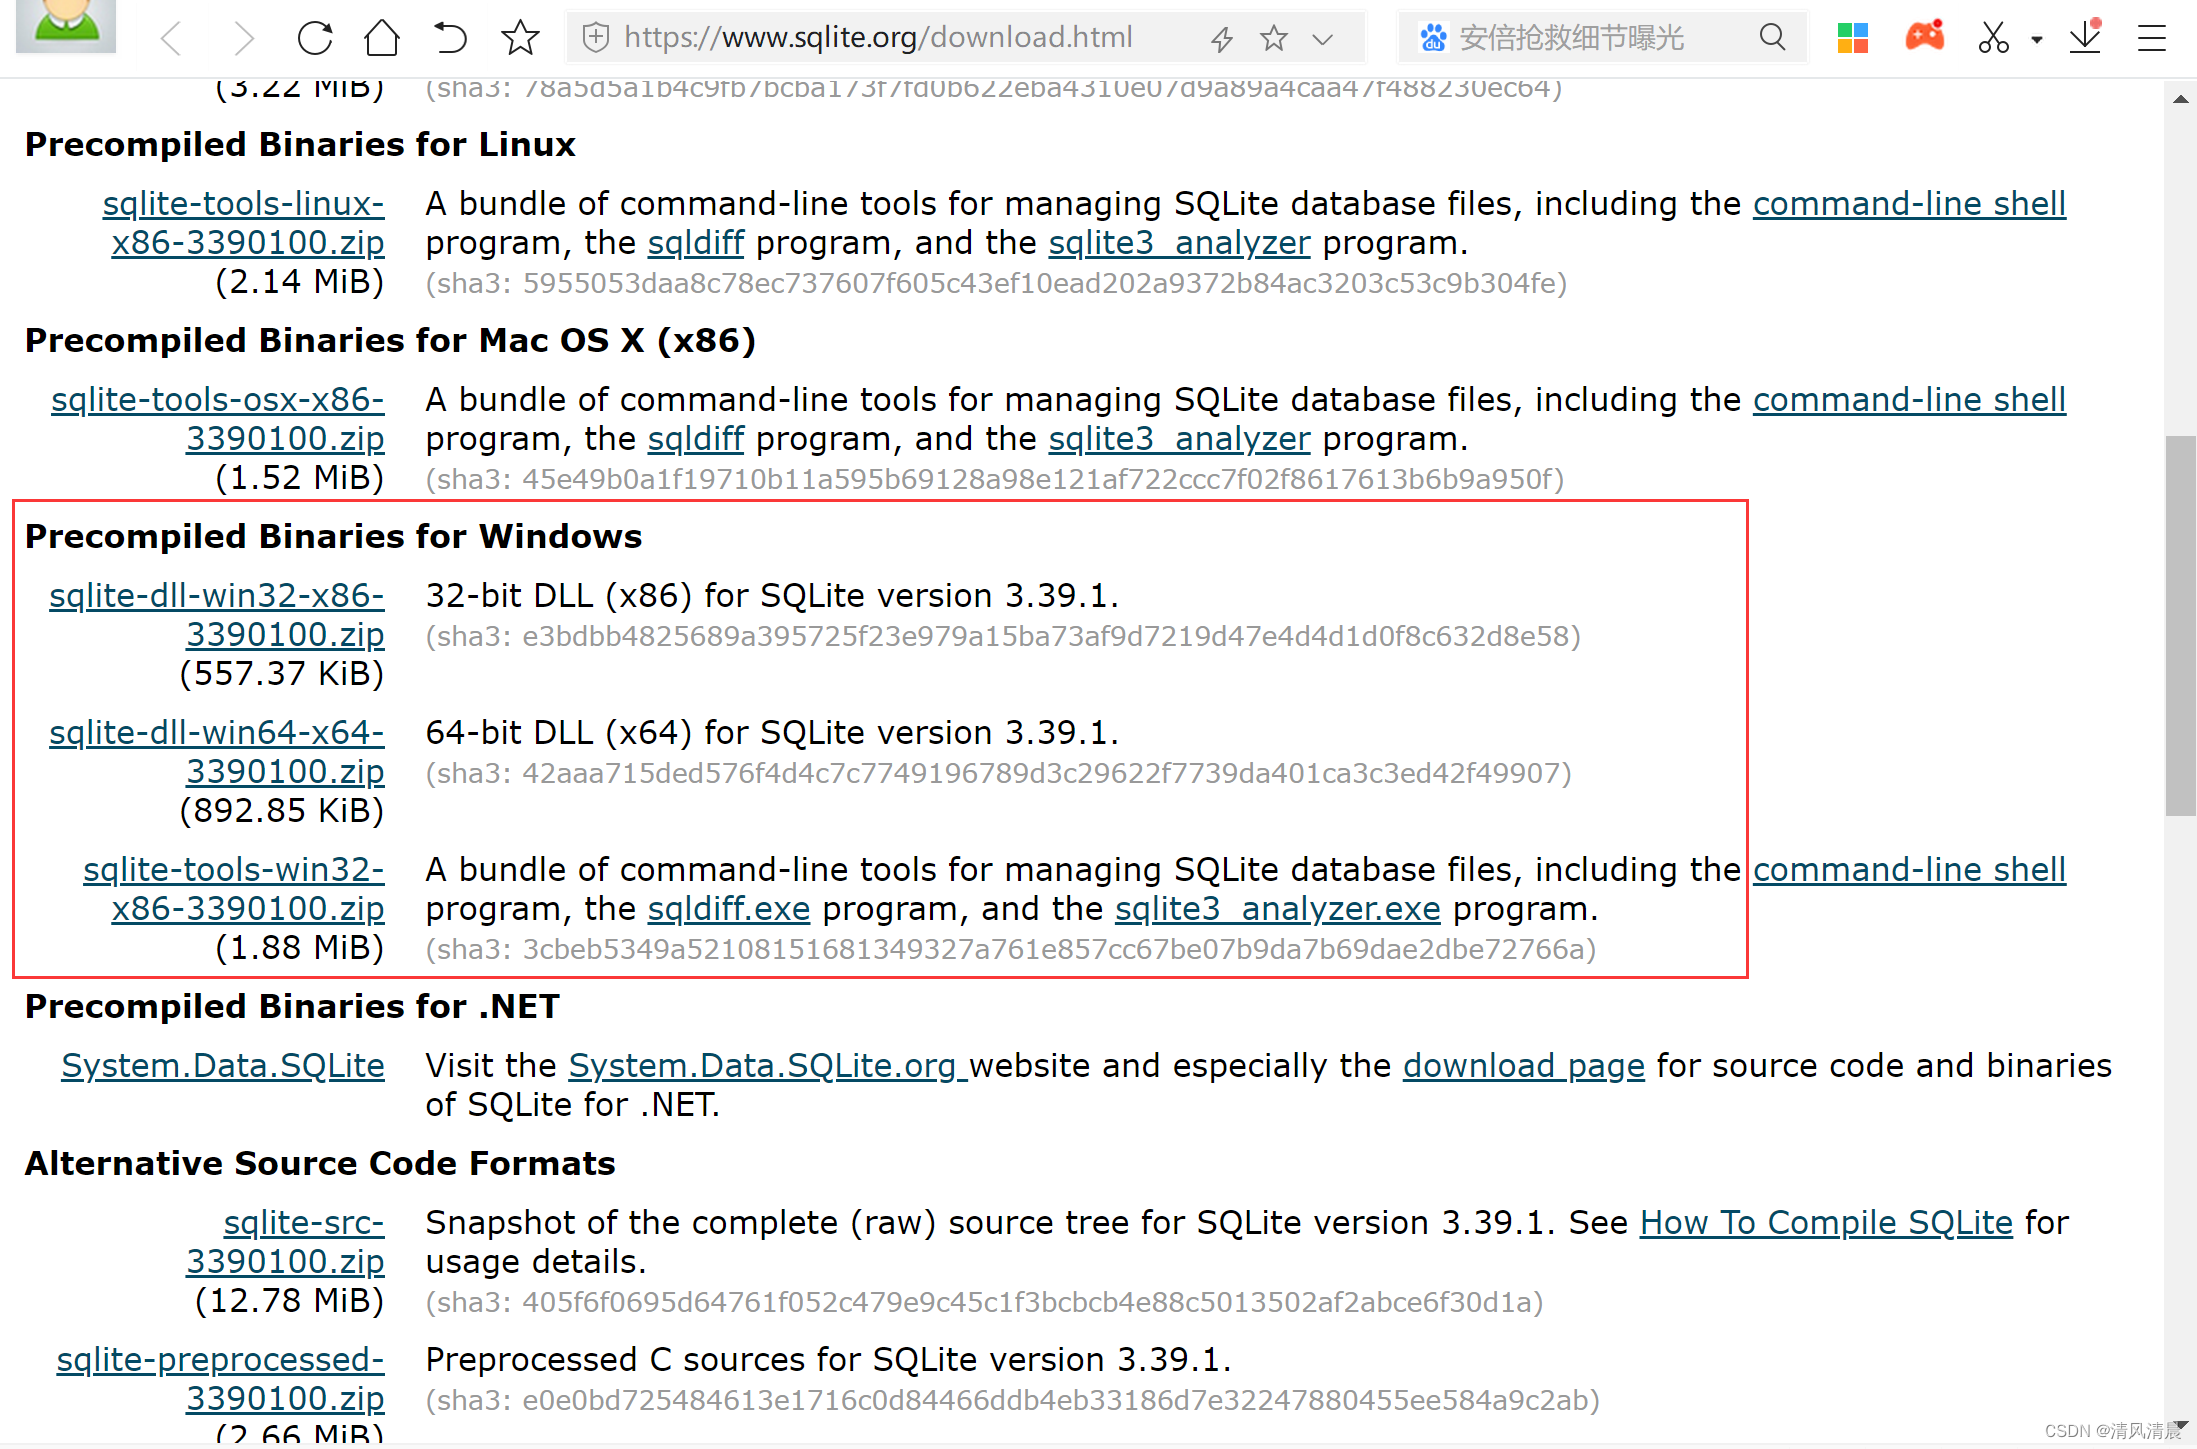Go to home page icon
Viewport: 2197px width, 1449px height.
[382, 39]
